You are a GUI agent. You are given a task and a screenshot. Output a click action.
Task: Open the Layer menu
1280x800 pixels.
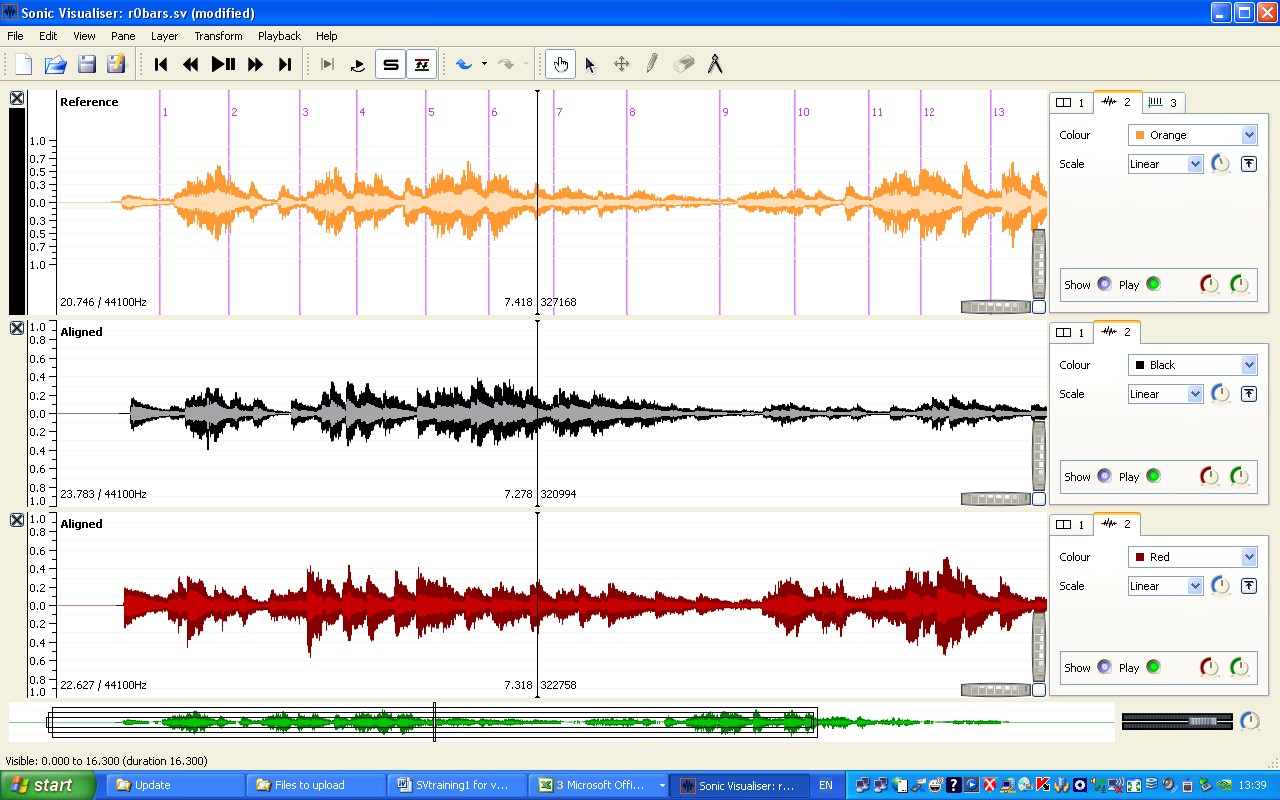[164, 36]
